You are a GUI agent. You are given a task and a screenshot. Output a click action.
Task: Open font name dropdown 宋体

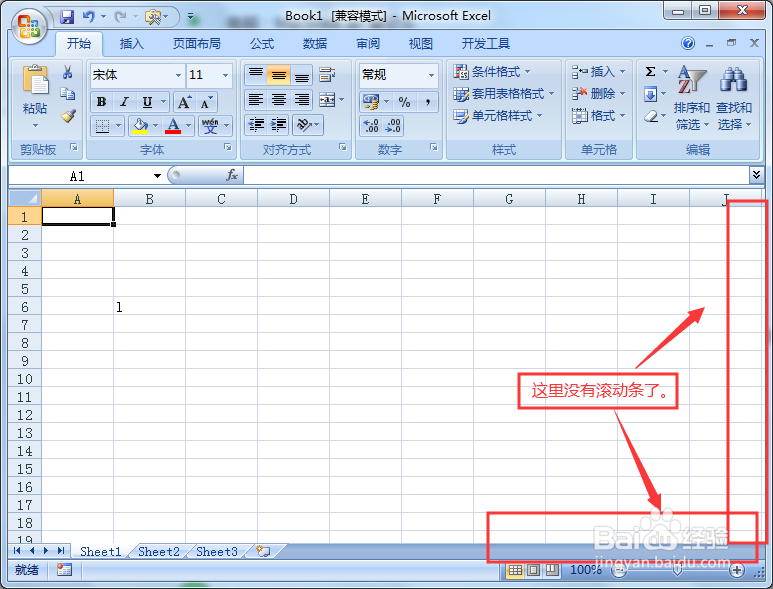click(x=178, y=75)
